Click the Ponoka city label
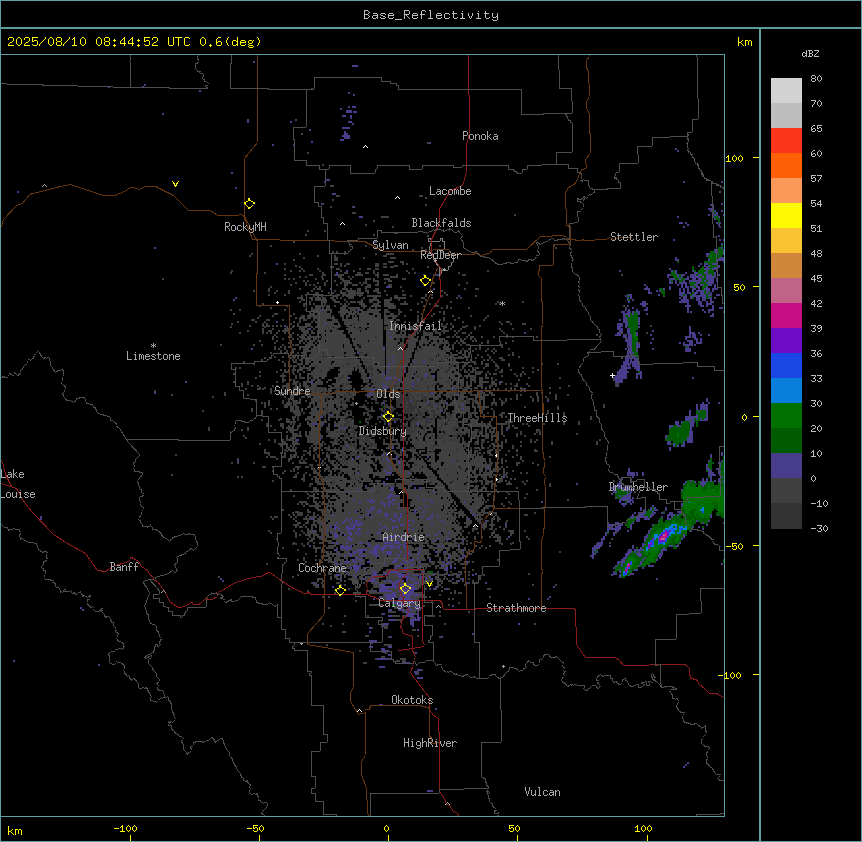The width and height of the screenshot is (862, 842). click(480, 136)
